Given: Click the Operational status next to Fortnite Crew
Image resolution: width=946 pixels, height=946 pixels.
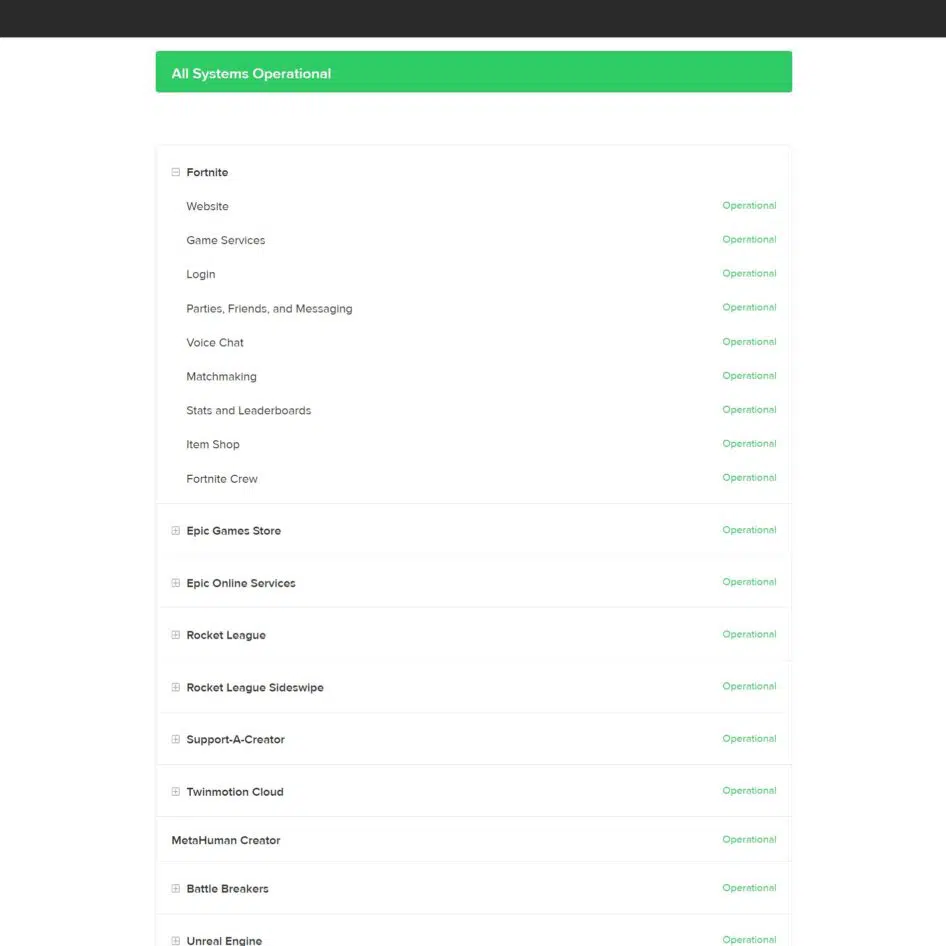Looking at the screenshot, I should 749,478.
